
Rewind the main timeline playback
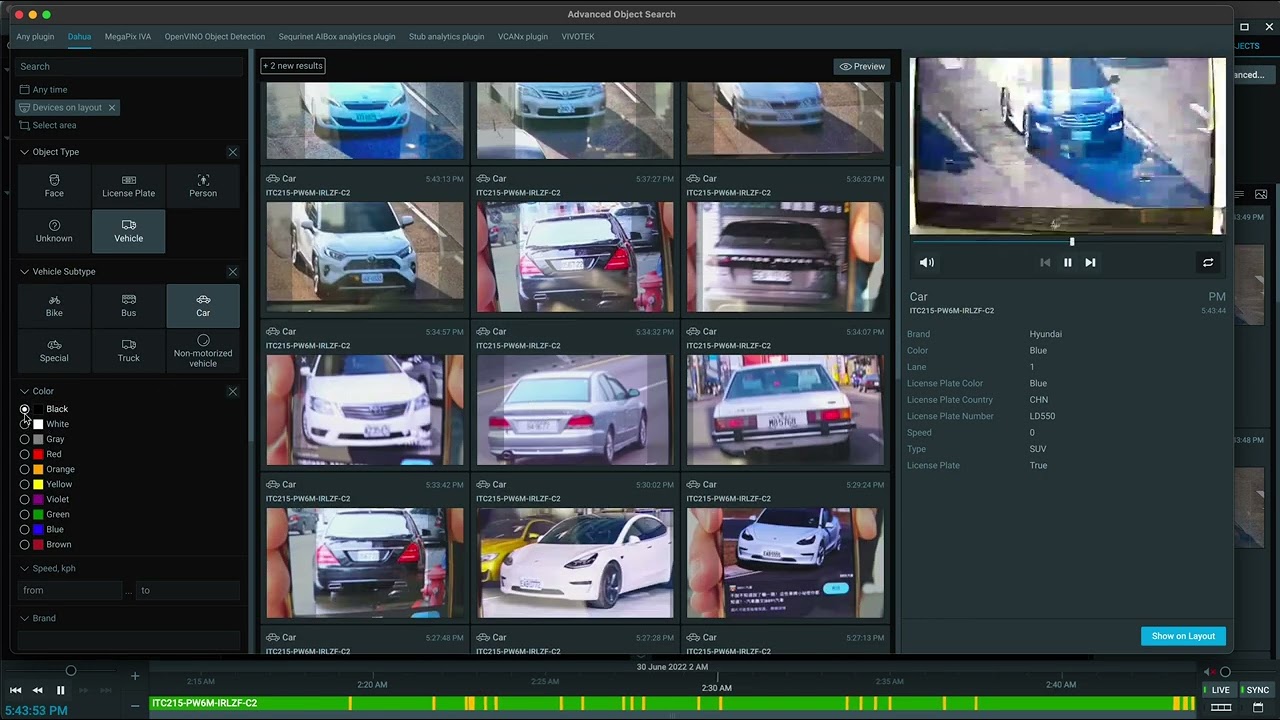point(37,690)
